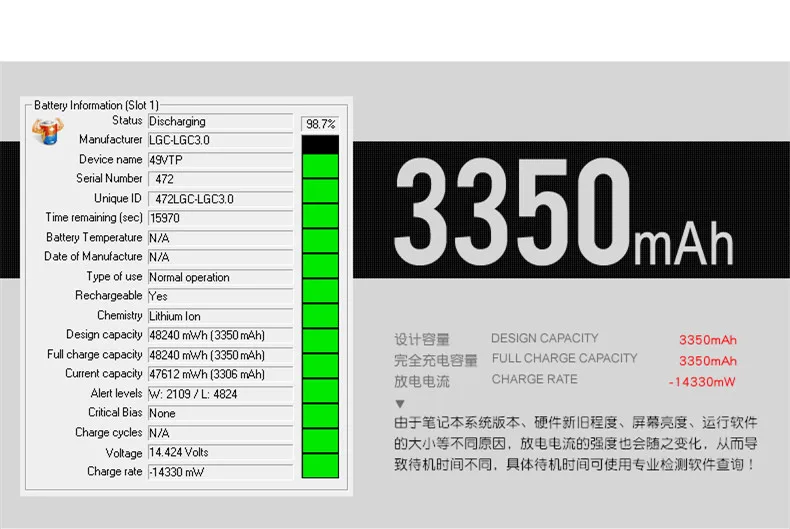Screen dimensions: 790x529
Task: Click the CHARGE RATE label on the right
Action: [535, 379]
